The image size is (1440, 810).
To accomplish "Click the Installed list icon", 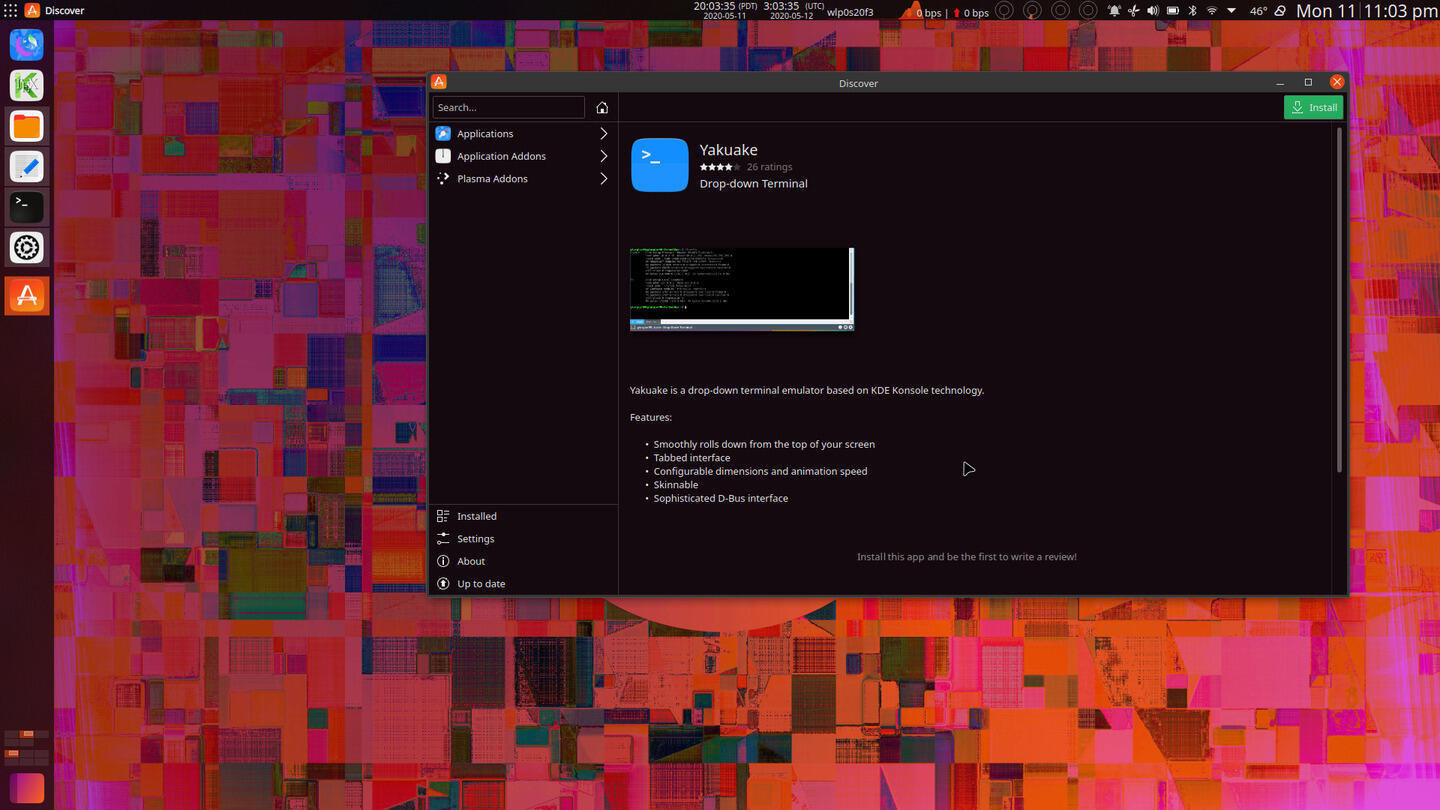I will [x=443, y=516].
